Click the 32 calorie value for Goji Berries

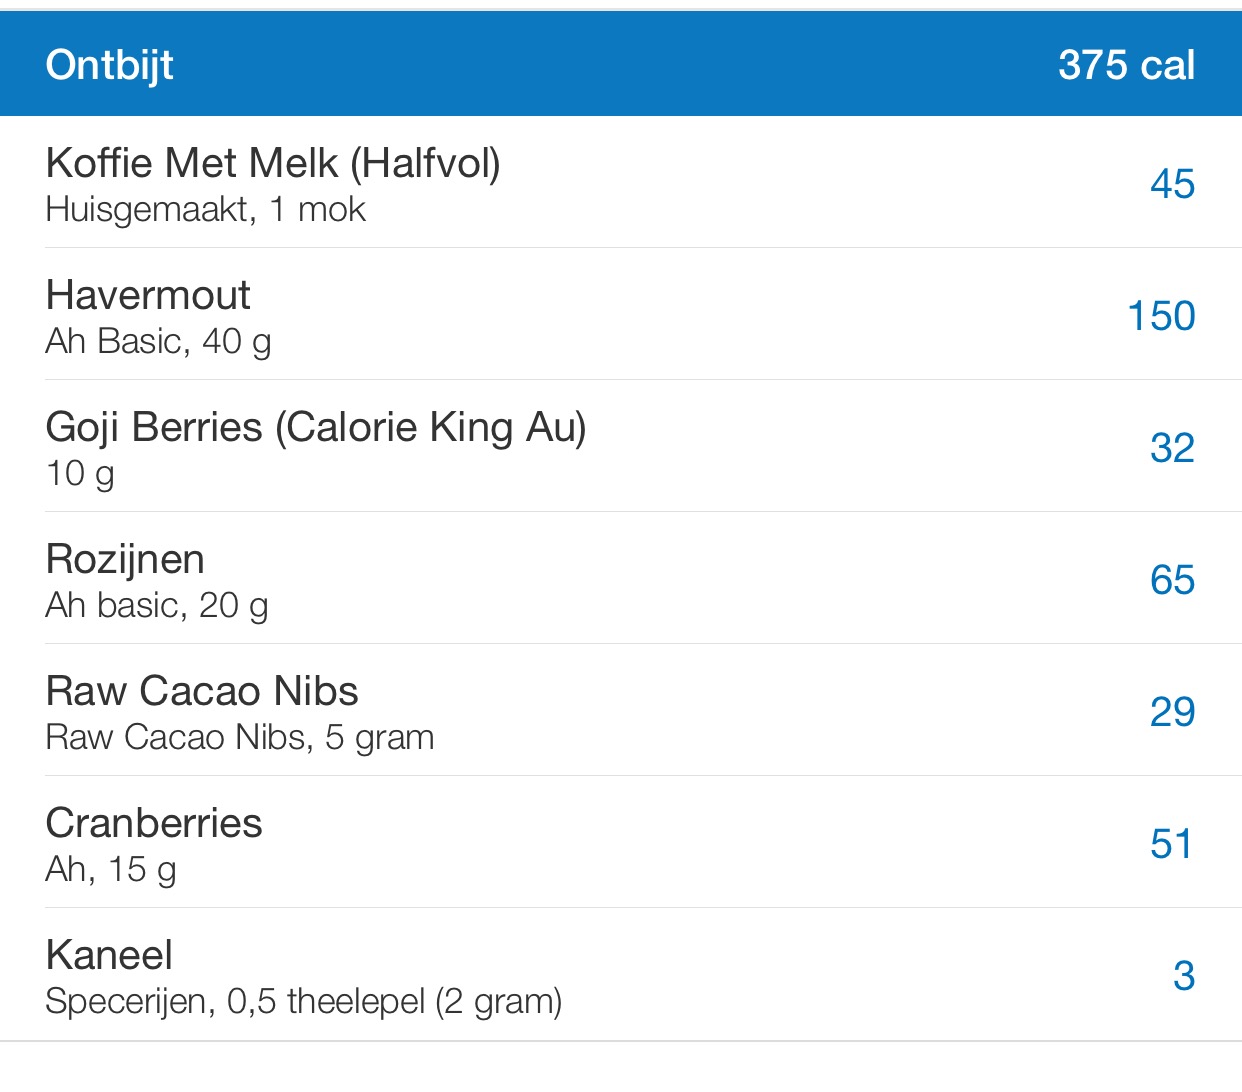coord(1172,448)
